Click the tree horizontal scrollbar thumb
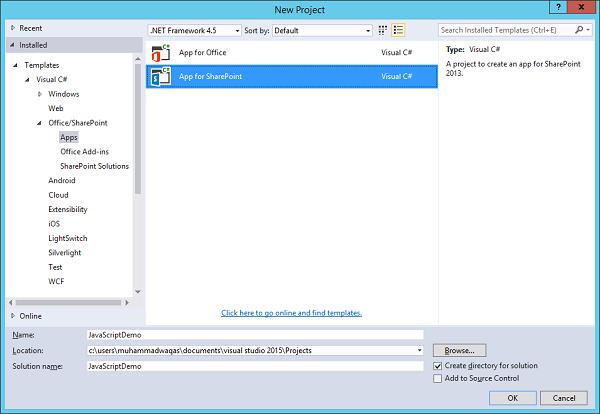Viewport: 600px width, 414px height. (x=68, y=302)
